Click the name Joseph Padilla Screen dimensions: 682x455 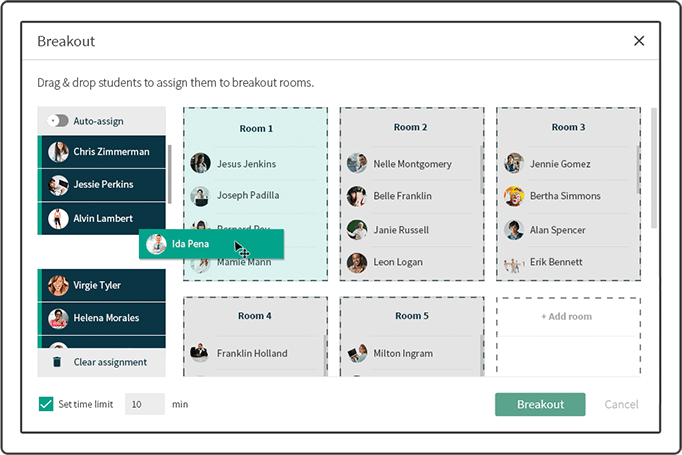pos(248,195)
